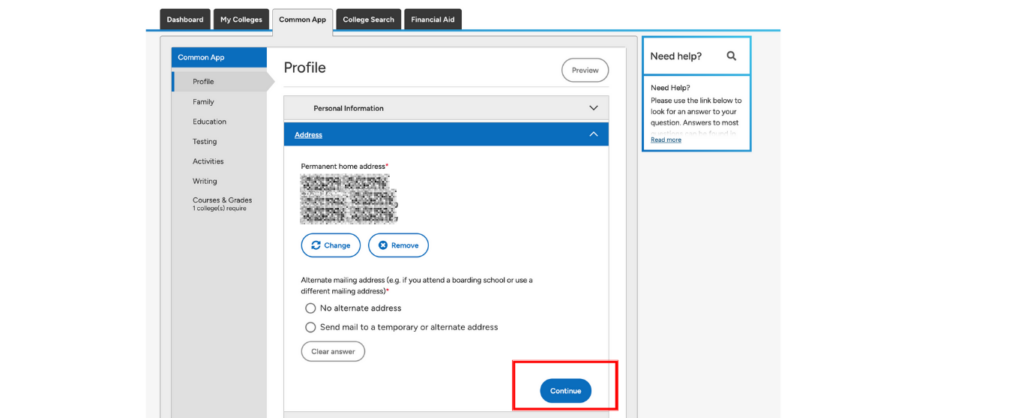Go to Testing in the sidebar
The width and height of the screenshot is (1024, 418).
[204, 141]
